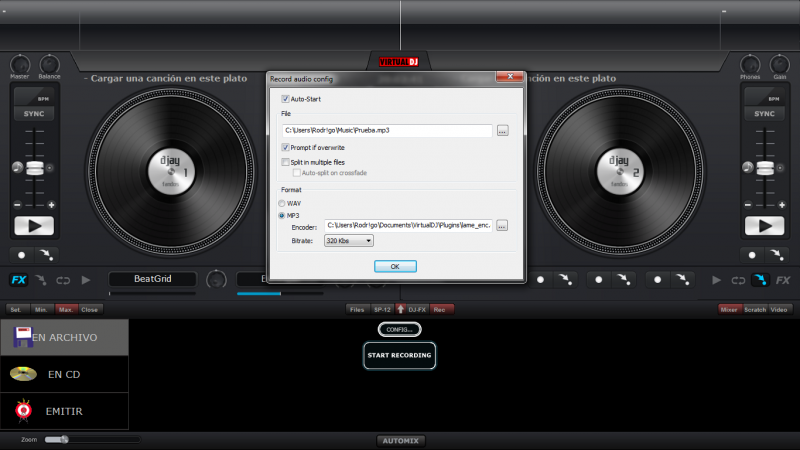Toggle the right deck FX button

click(x=783, y=280)
